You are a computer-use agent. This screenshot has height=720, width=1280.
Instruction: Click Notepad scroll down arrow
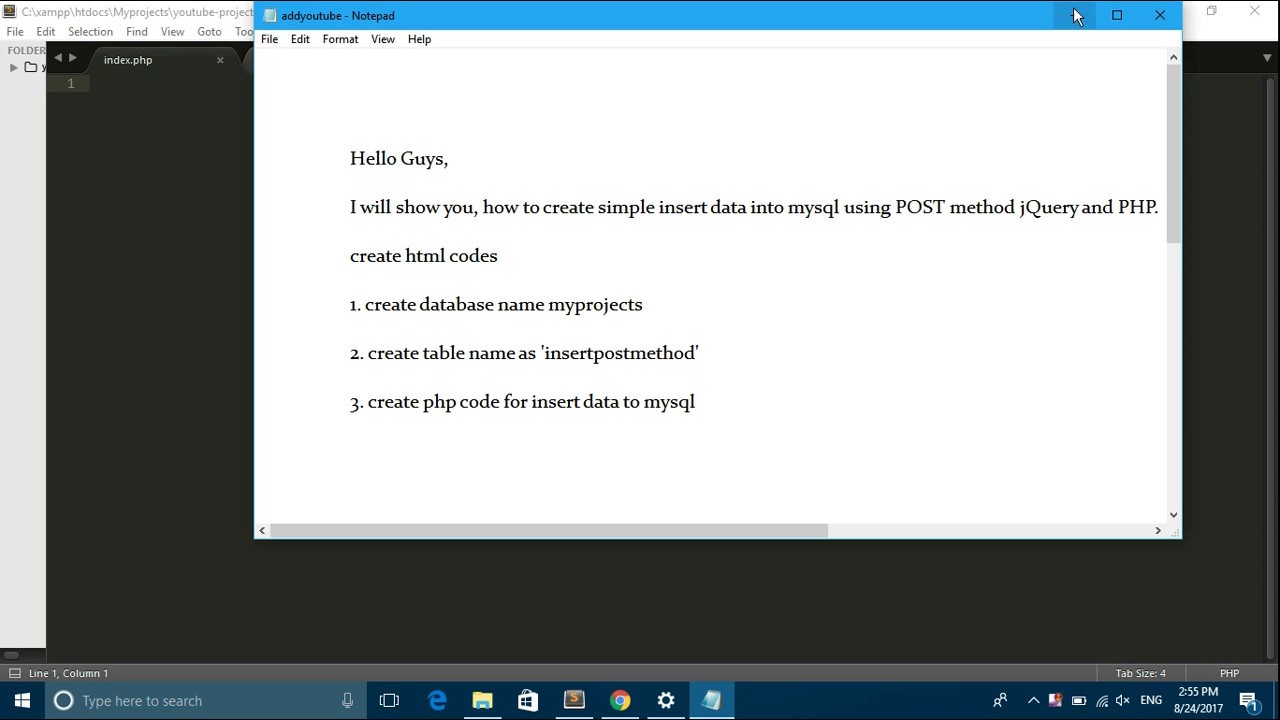(1173, 514)
